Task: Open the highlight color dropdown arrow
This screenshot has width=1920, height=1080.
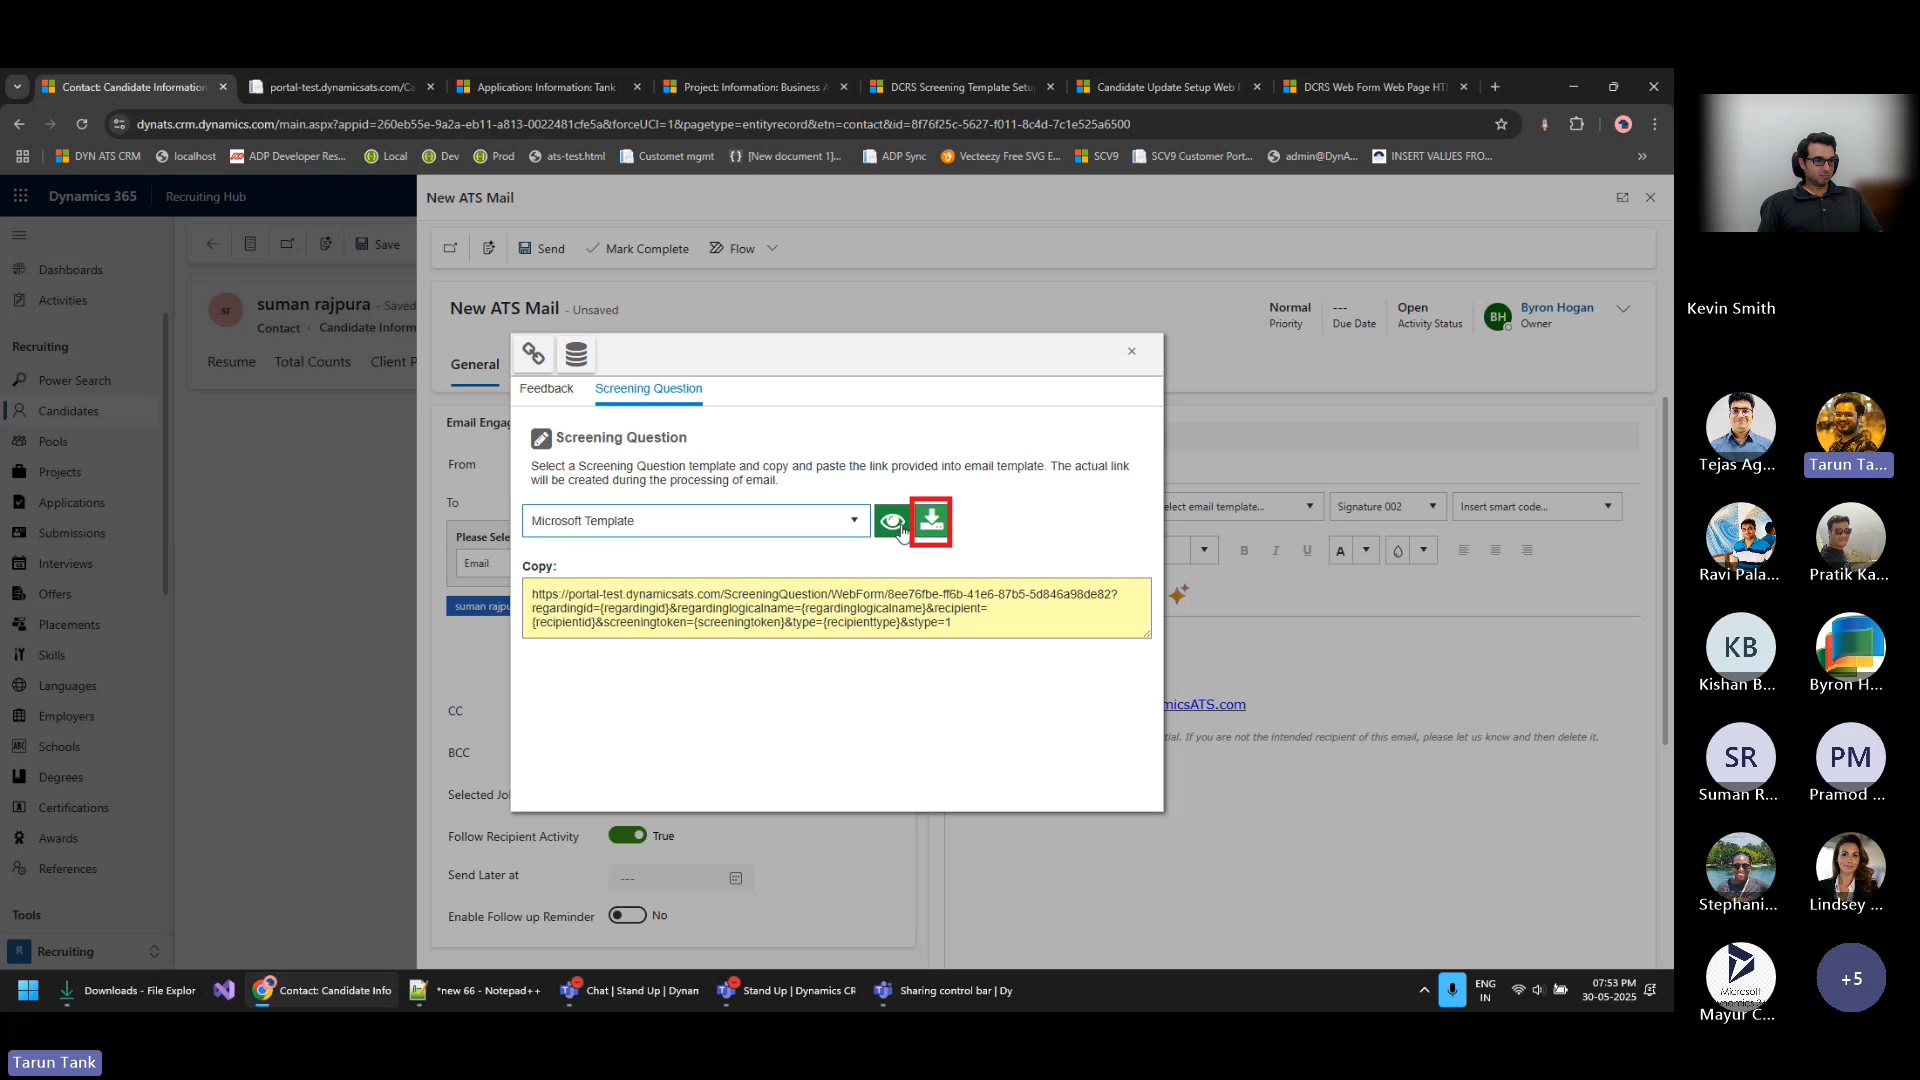Action: (1424, 550)
